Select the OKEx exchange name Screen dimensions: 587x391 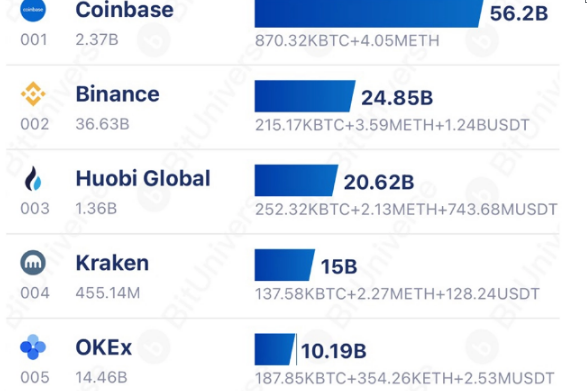click(x=104, y=348)
